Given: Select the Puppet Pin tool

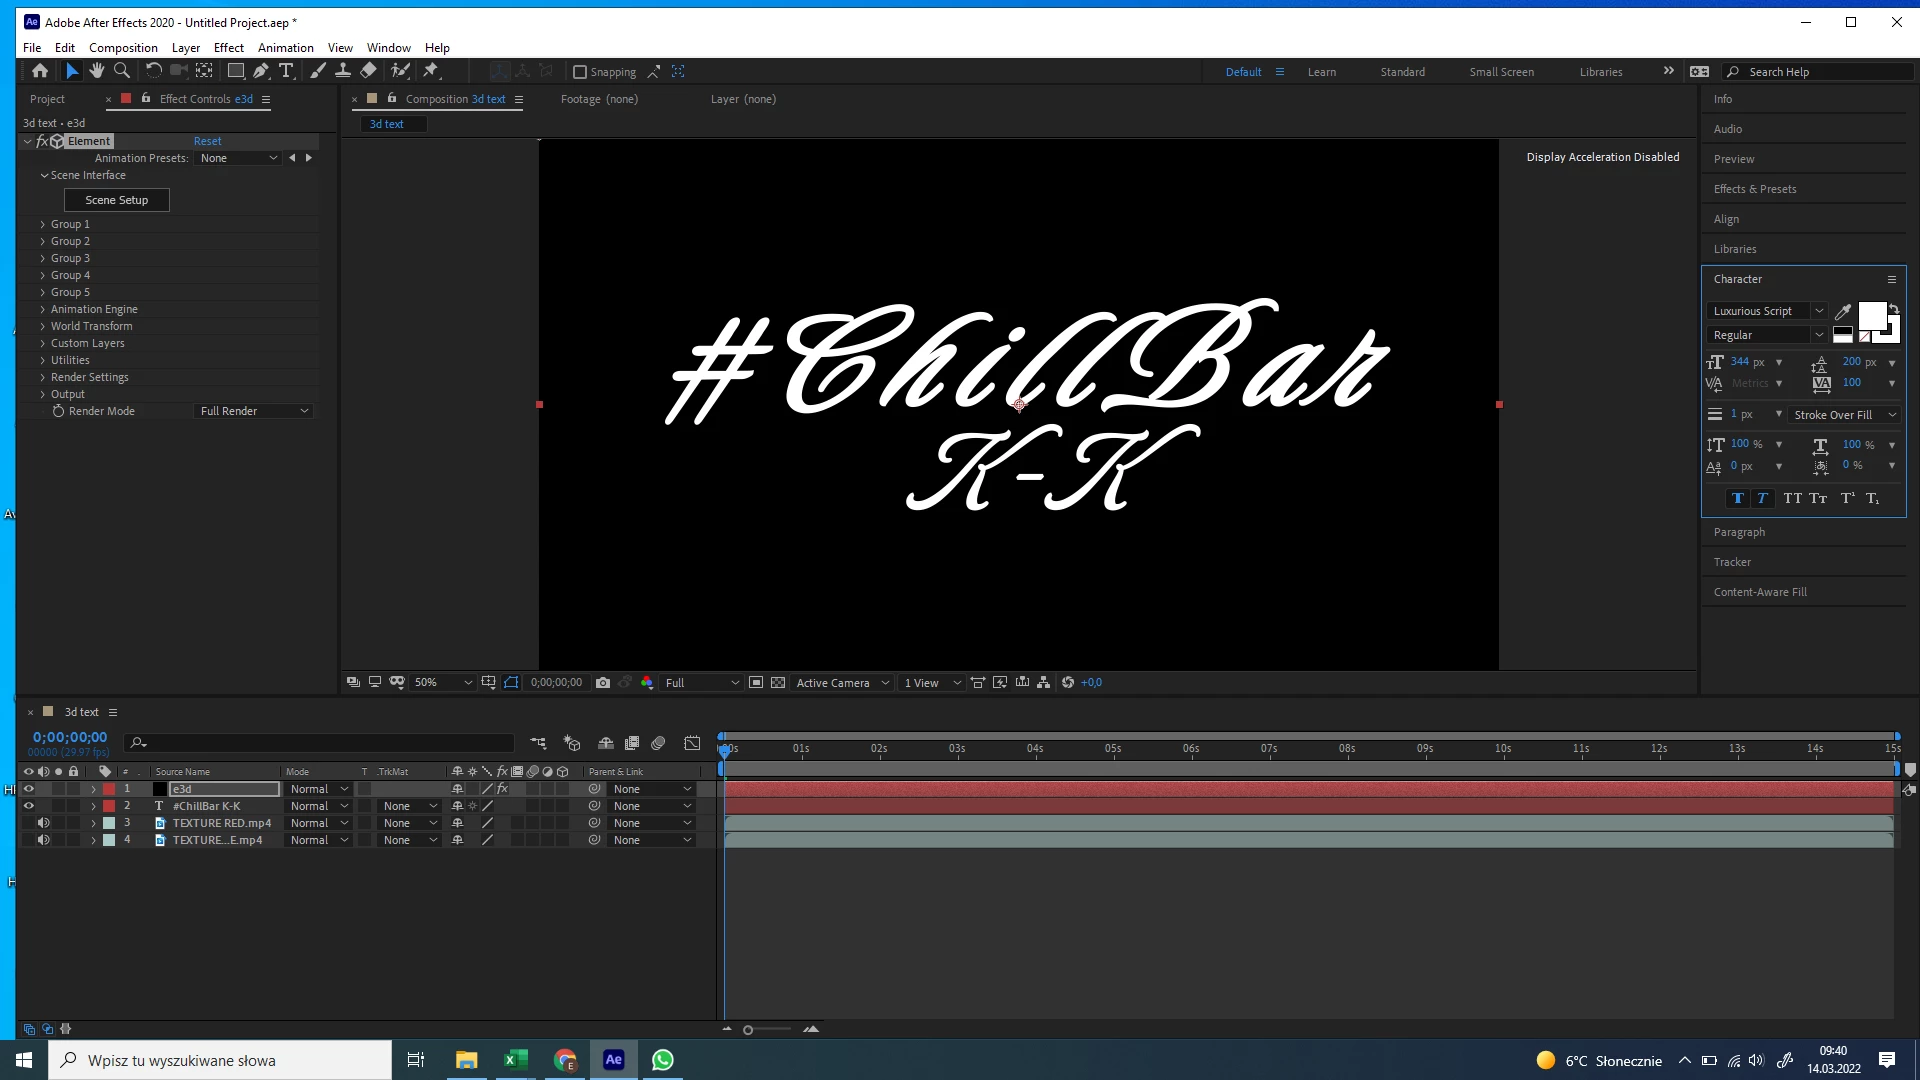Looking at the screenshot, I should pyautogui.click(x=431, y=71).
